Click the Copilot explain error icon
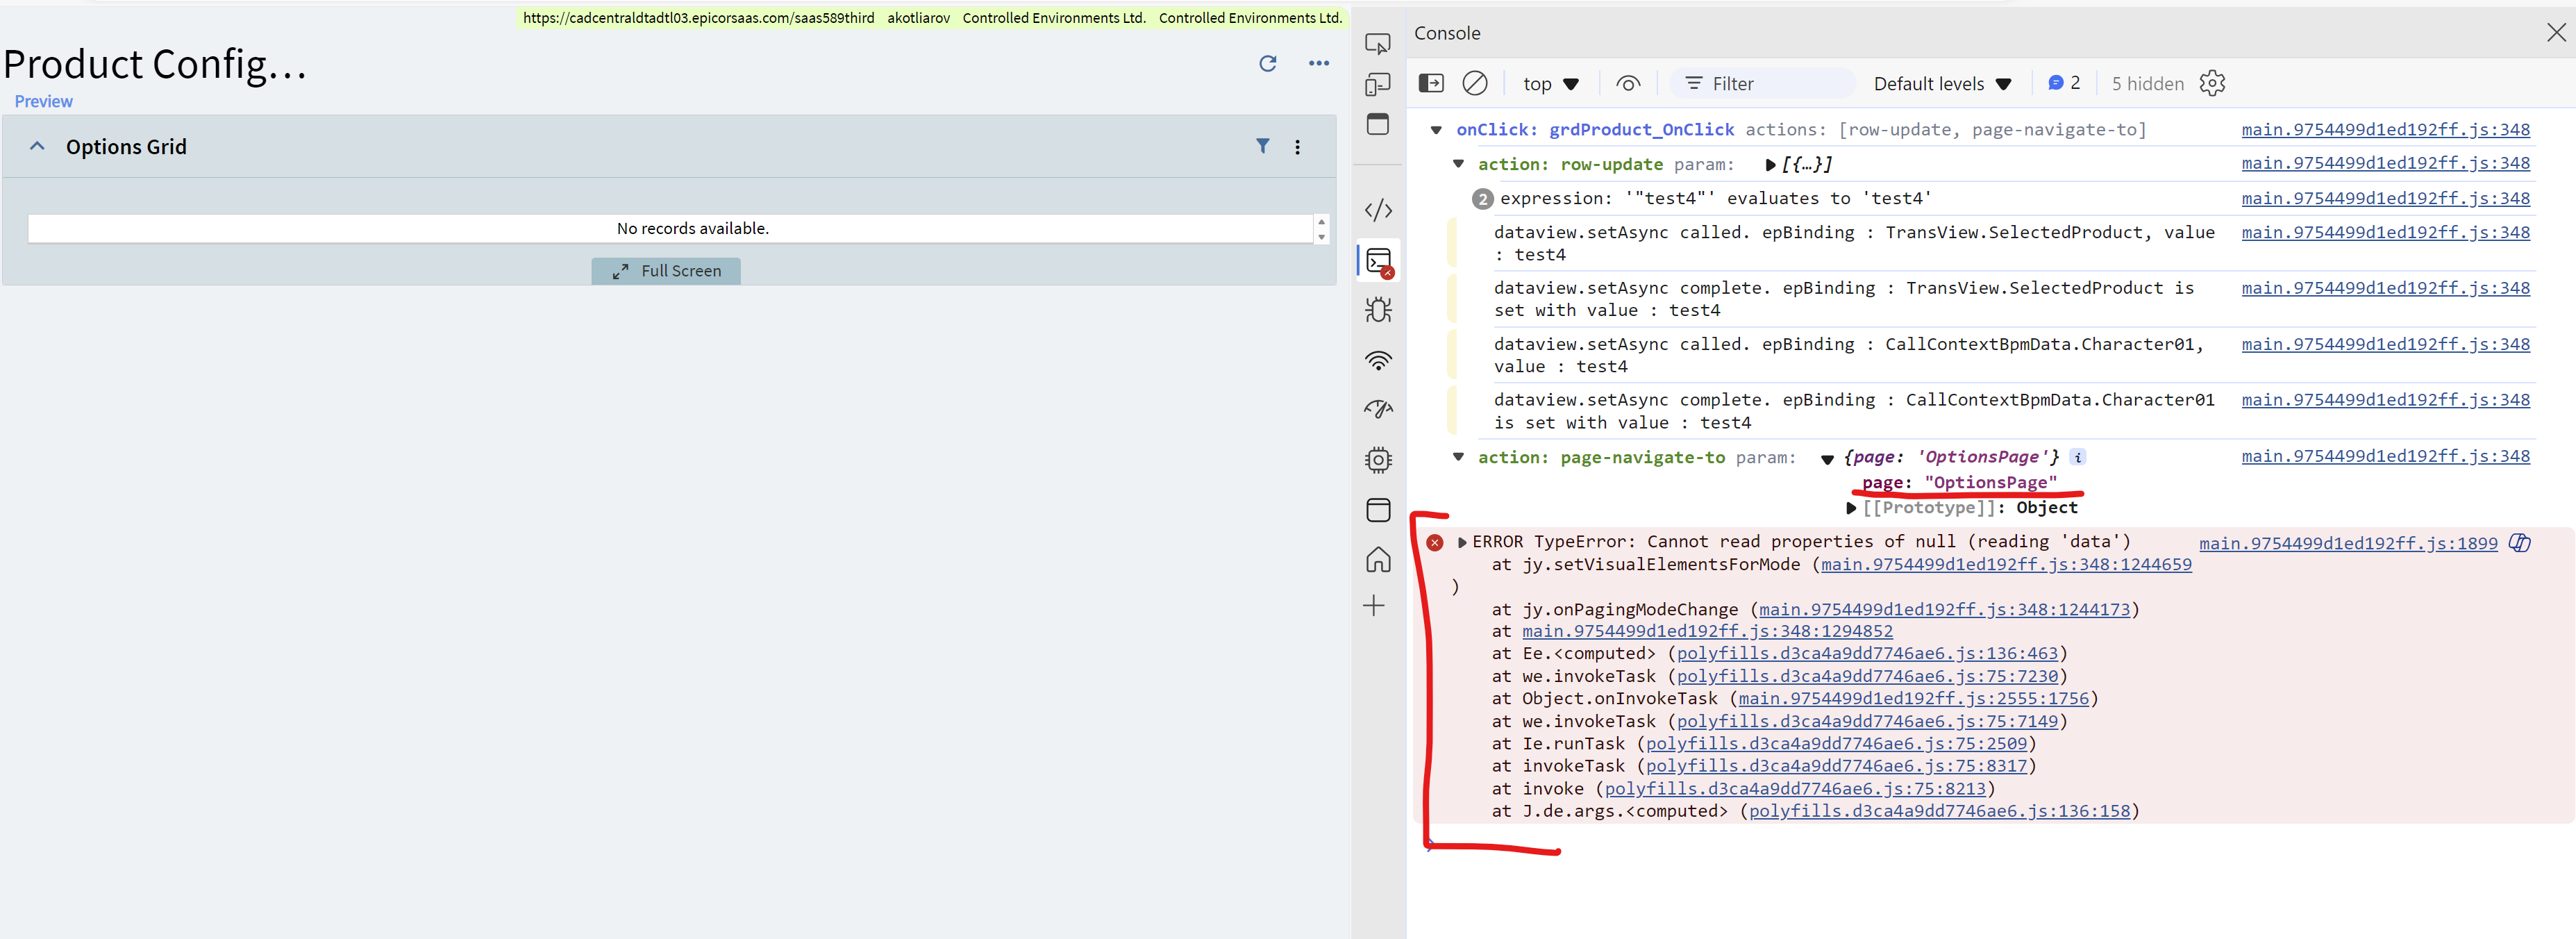The width and height of the screenshot is (2576, 939). [2519, 543]
